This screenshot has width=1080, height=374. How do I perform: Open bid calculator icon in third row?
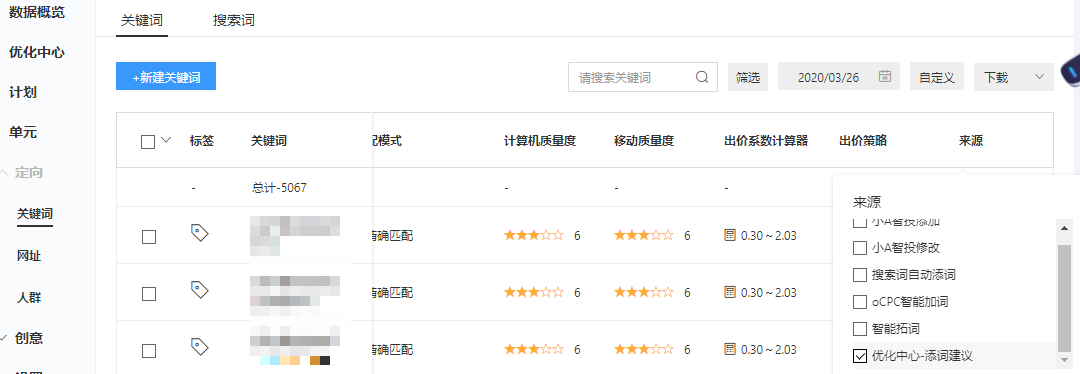click(x=730, y=349)
